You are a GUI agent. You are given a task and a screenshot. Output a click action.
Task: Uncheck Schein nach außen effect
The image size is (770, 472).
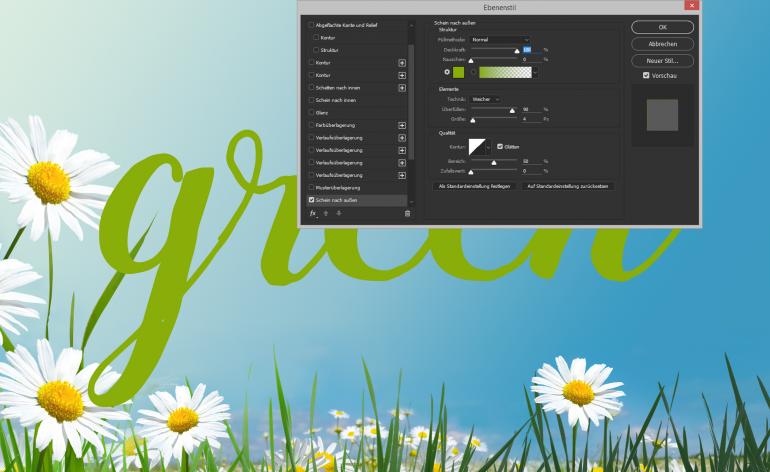click(311, 200)
